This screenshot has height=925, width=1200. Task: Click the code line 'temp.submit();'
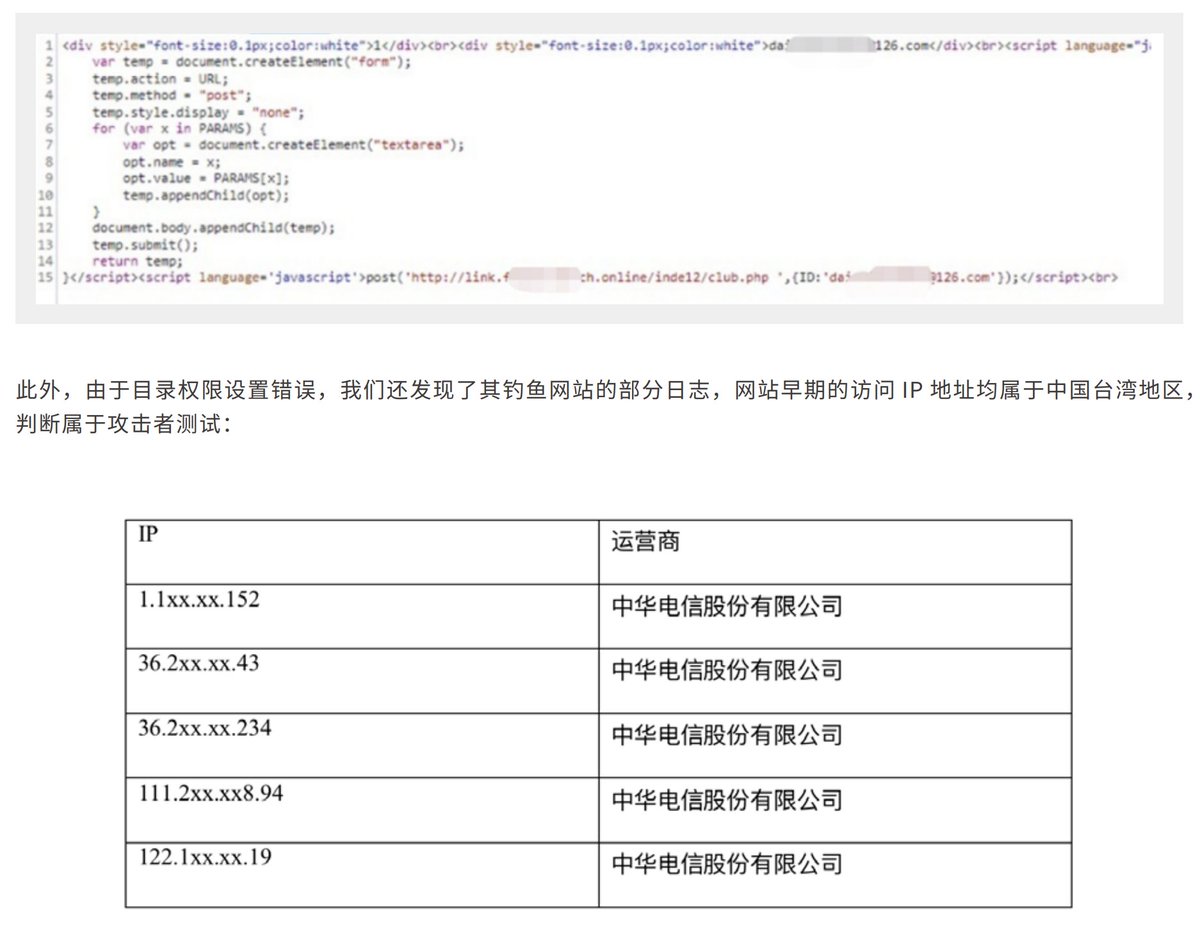(x=146, y=245)
